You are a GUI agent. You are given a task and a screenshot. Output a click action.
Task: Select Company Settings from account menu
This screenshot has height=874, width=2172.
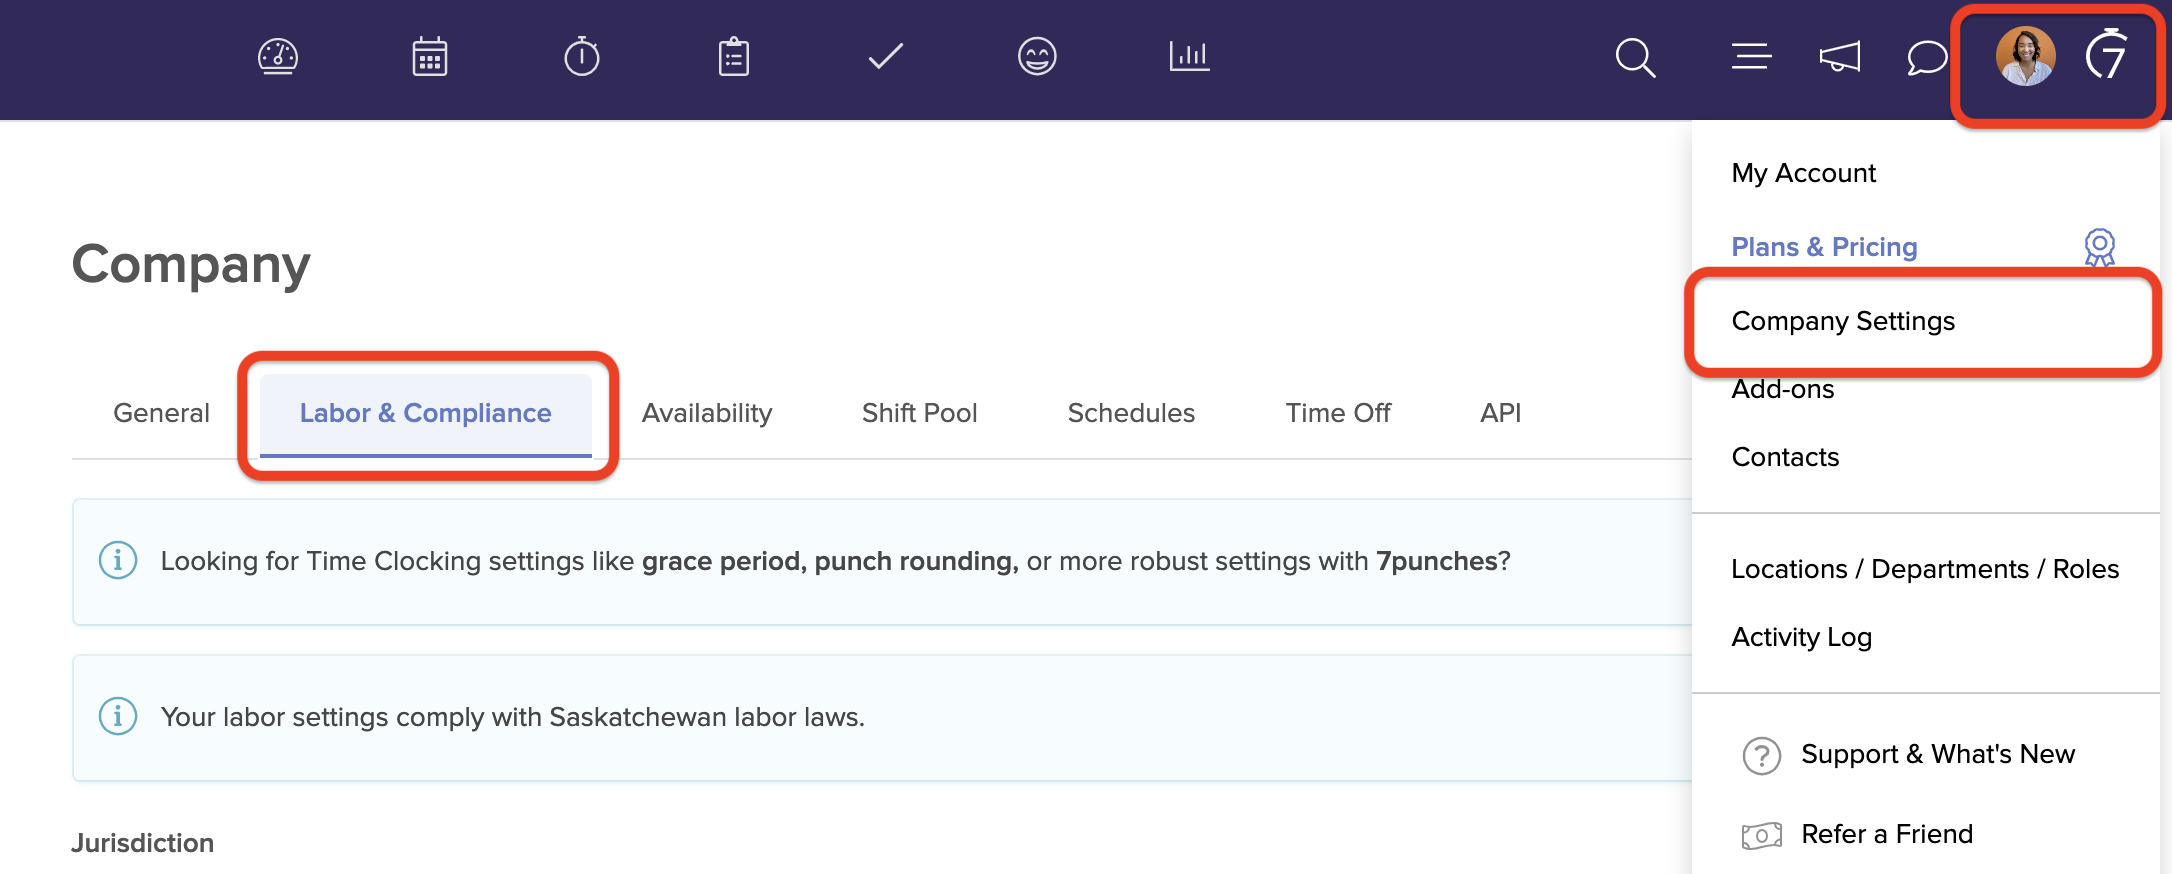point(1843,321)
